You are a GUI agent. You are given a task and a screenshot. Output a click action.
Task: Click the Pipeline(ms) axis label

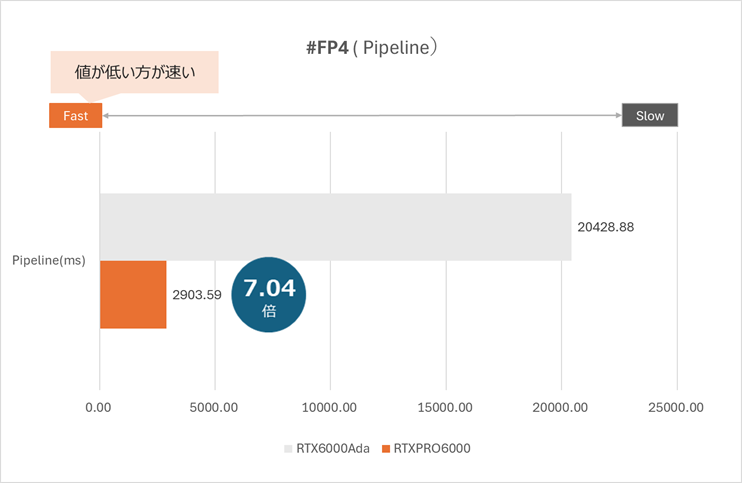[48, 261]
